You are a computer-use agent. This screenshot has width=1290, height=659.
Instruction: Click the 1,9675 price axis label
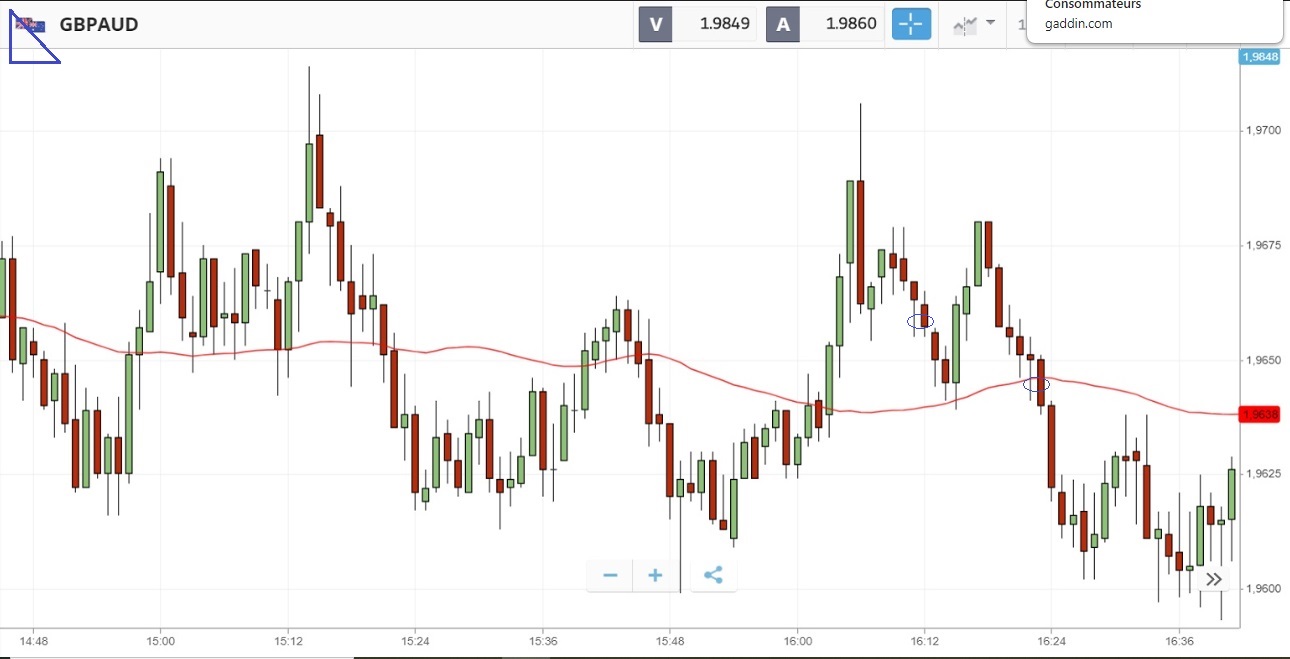point(1262,245)
